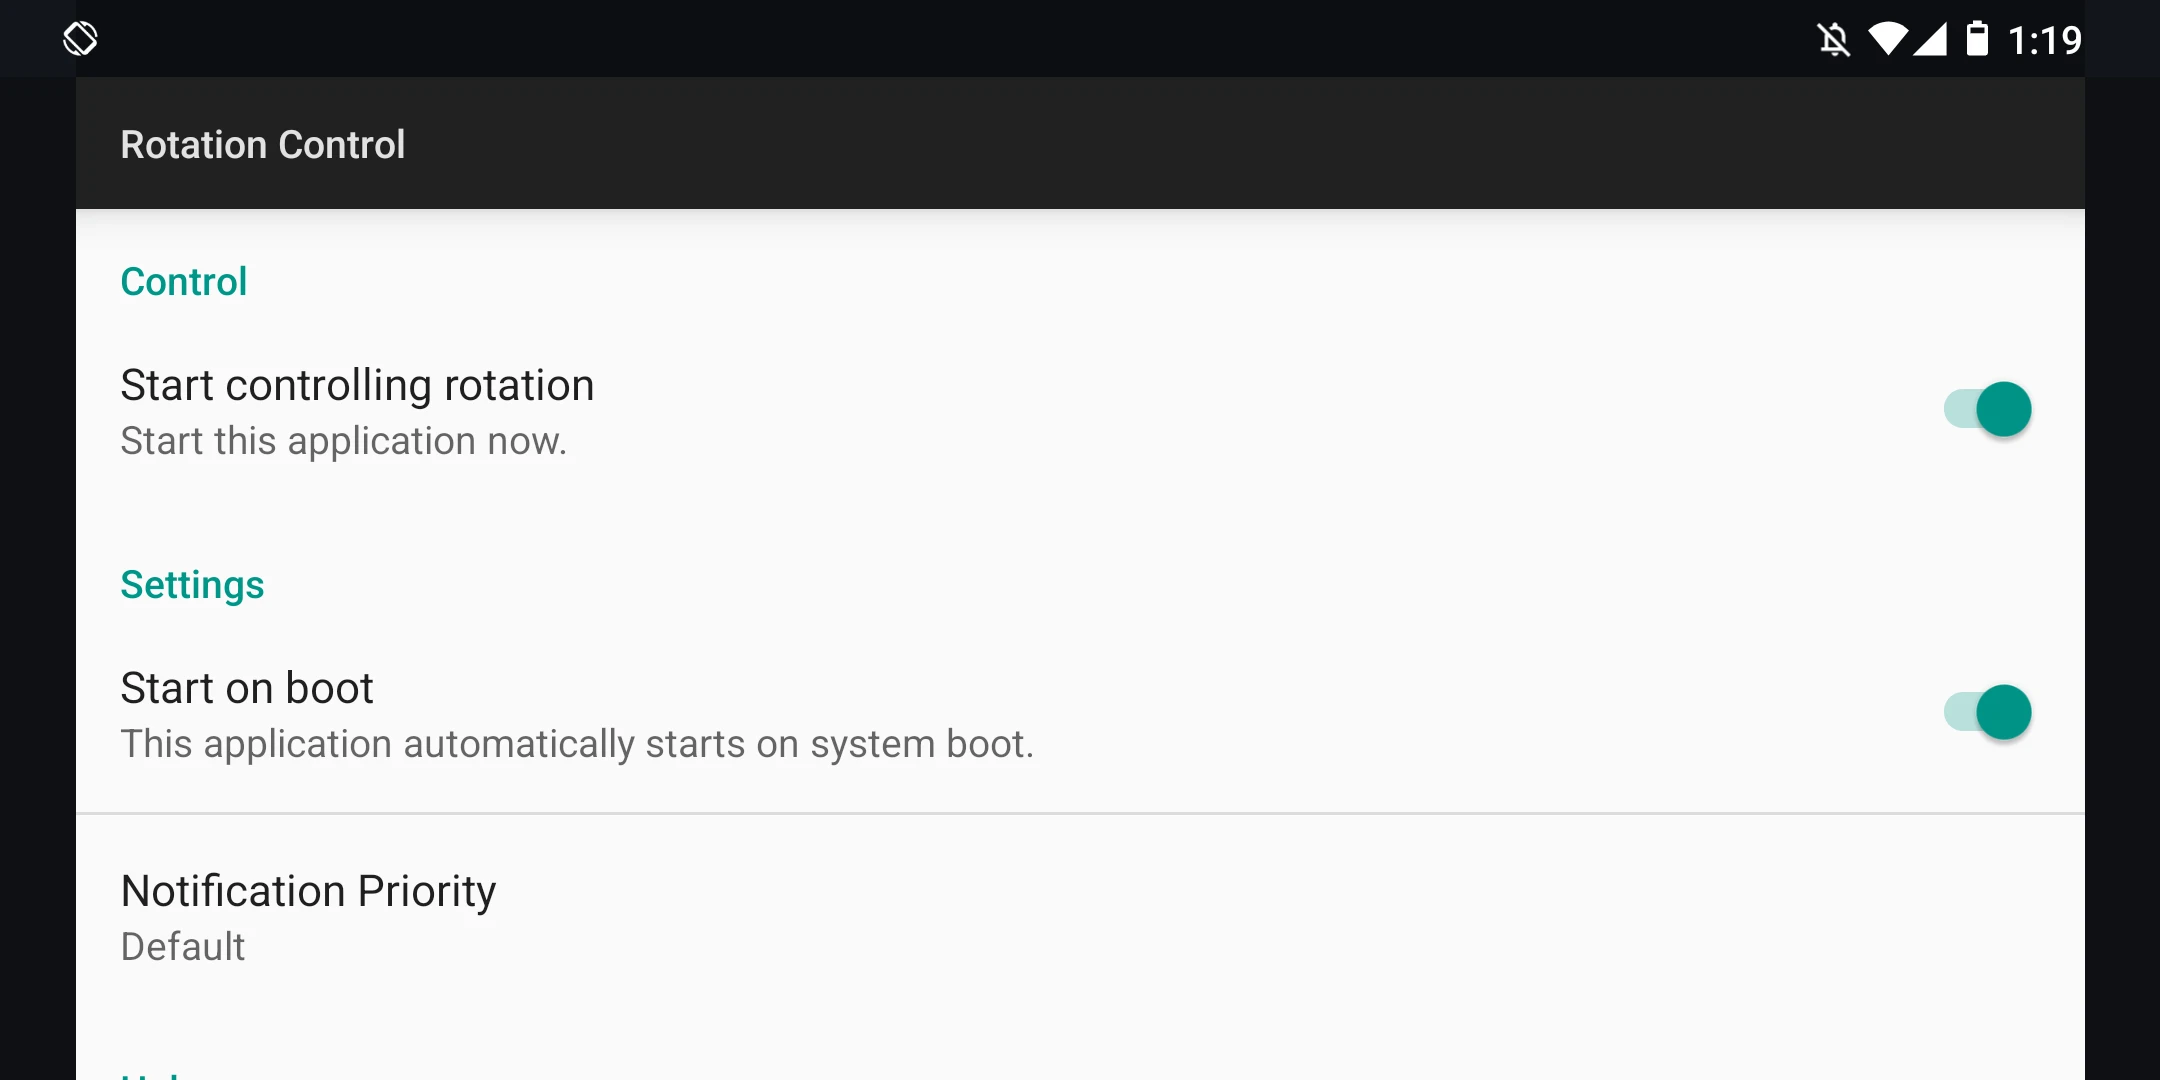2160x1080 pixels.
Task: Tap the muted notifications bell icon
Action: (x=1833, y=40)
